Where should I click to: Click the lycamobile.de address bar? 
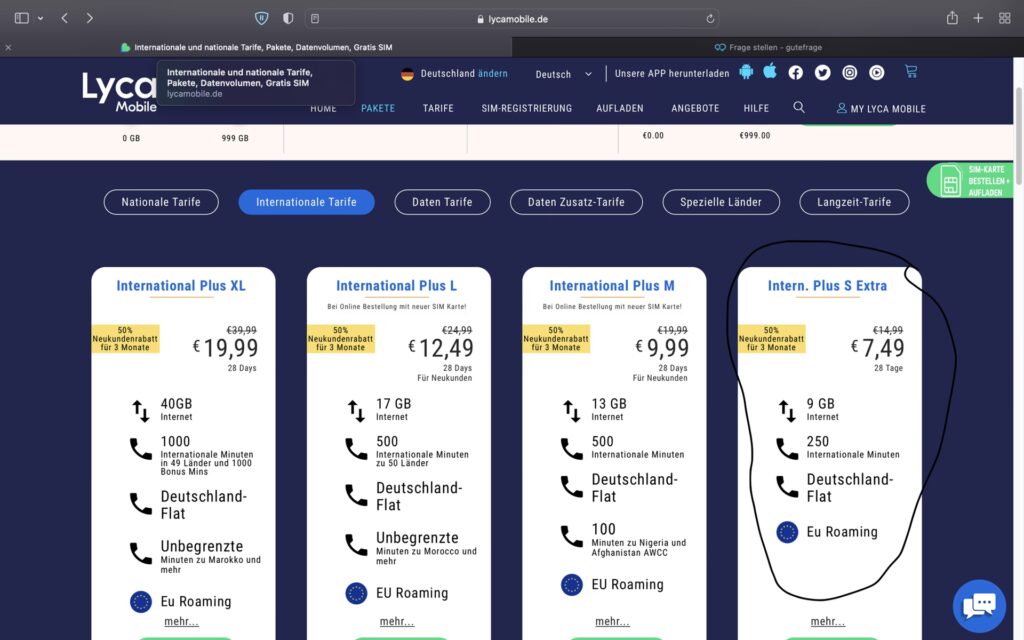(x=512, y=19)
